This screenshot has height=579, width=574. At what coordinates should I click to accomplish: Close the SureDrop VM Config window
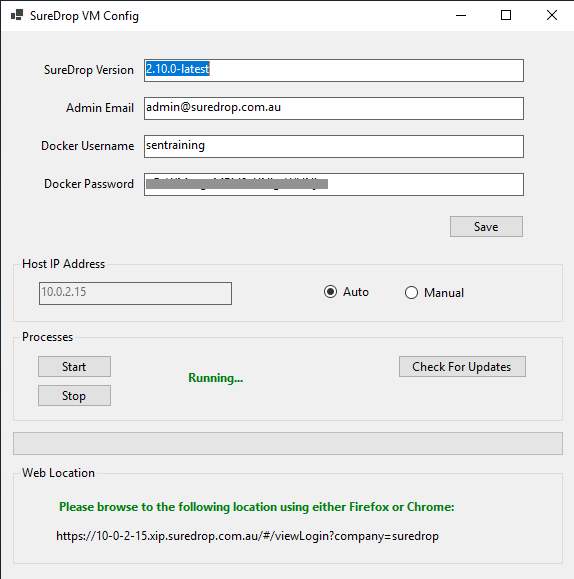click(551, 16)
